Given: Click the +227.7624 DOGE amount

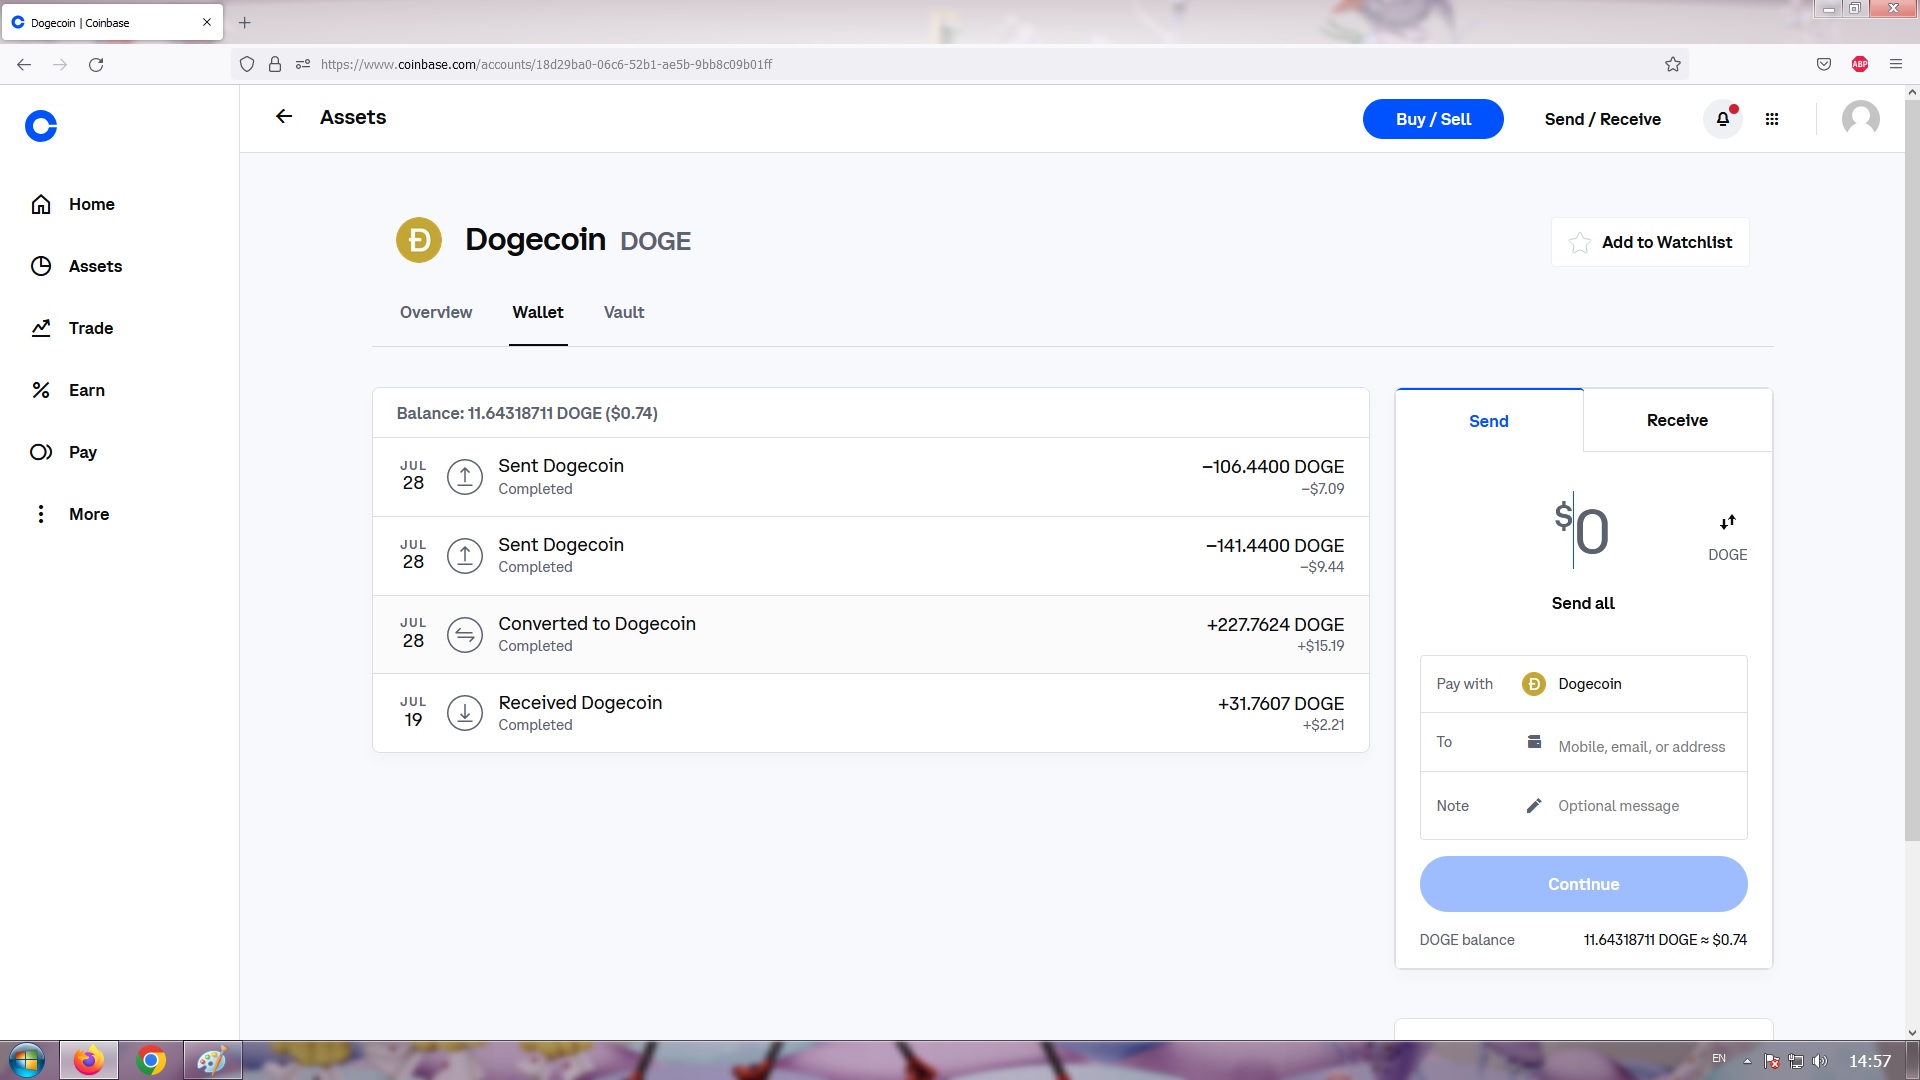Looking at the screenshot, I should click(x=1275, y=624).
